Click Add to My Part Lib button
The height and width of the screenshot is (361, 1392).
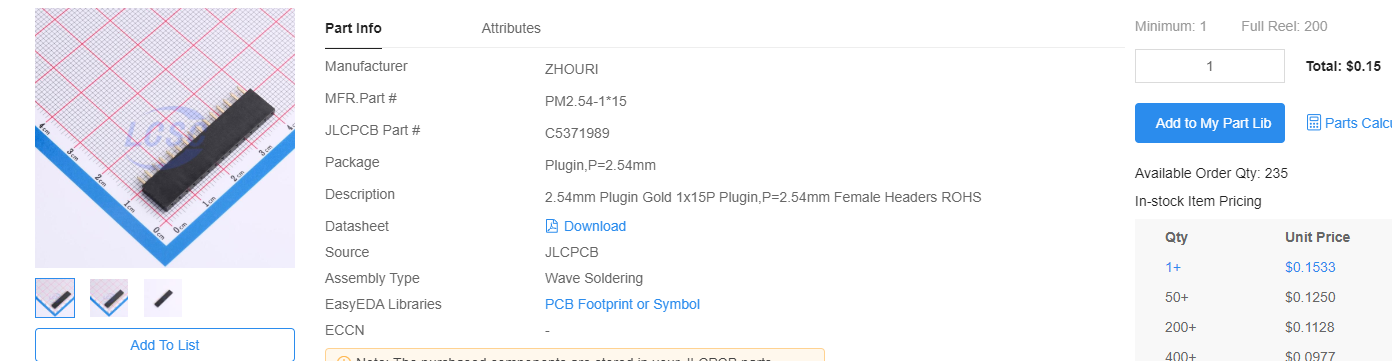1210,123
